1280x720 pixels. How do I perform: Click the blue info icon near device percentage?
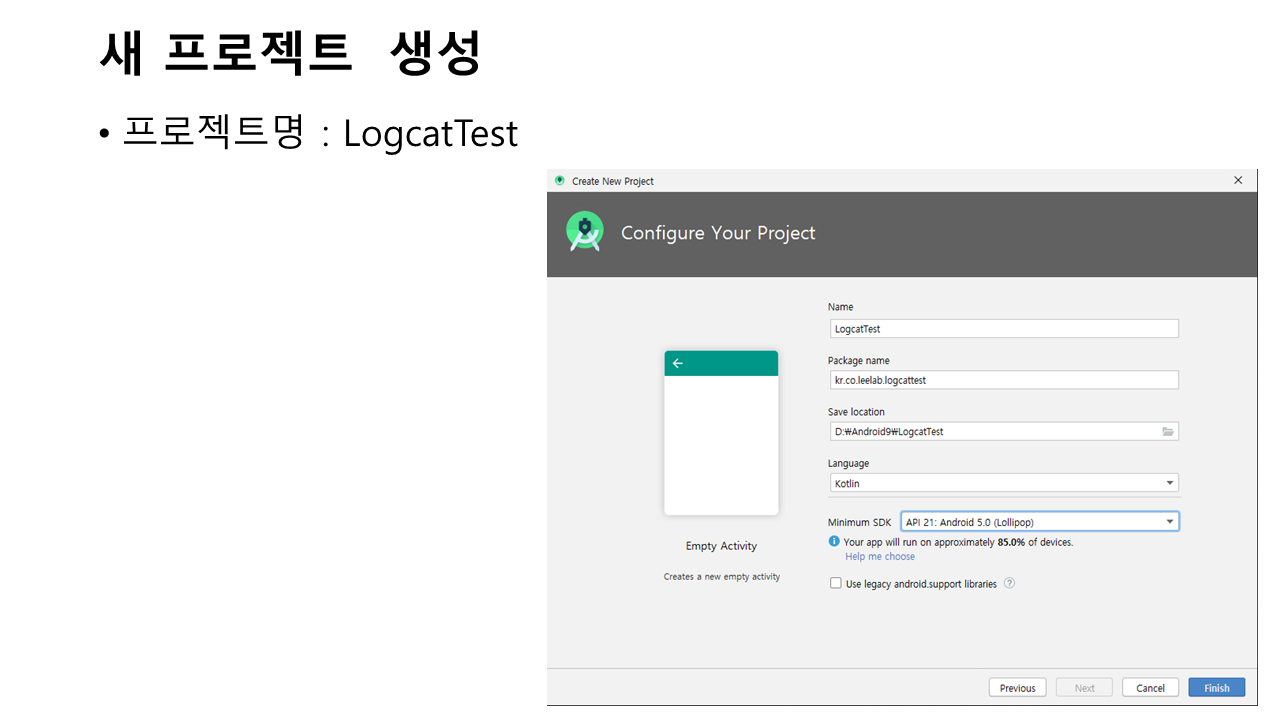[834, 542]
